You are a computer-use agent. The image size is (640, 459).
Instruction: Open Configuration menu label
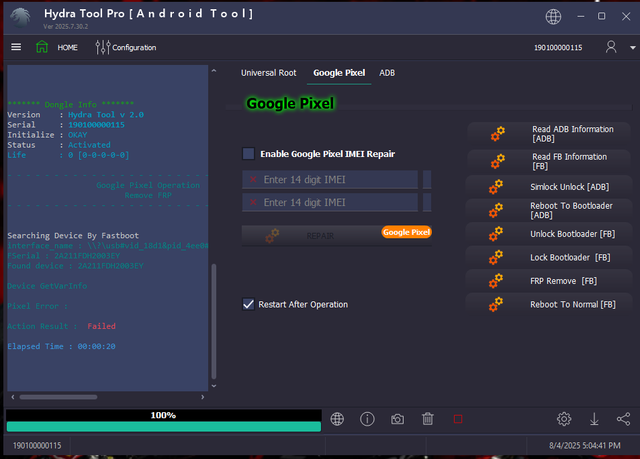(x=134, y=48)
